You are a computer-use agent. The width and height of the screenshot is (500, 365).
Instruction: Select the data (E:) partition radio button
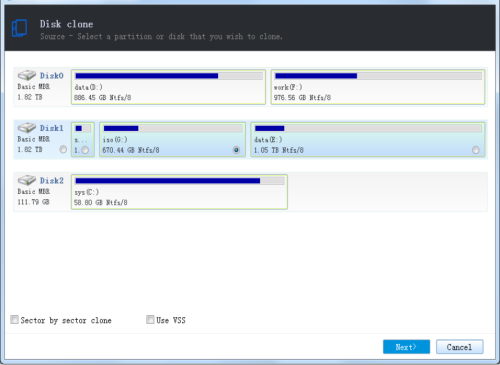point(476,150)
